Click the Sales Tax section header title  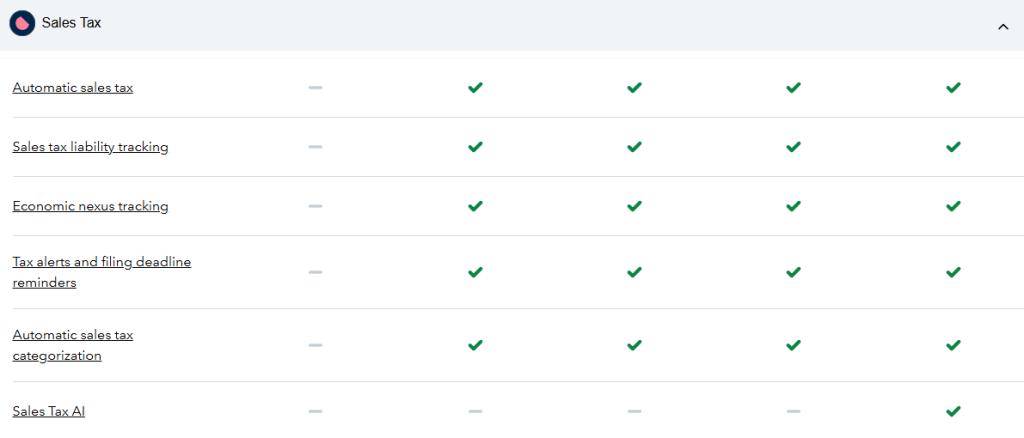(x=71, y=23)
